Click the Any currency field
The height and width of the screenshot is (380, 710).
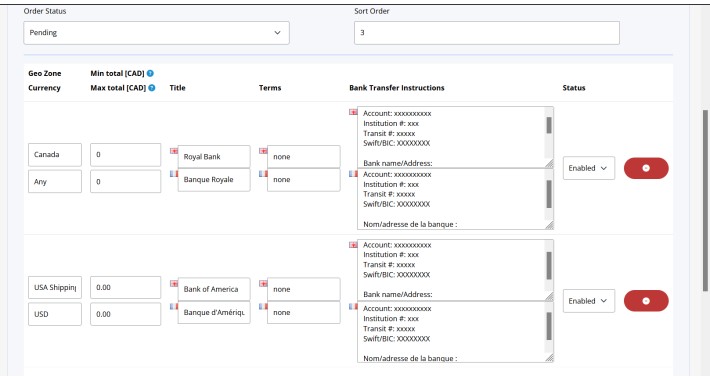(x=55, y=181)
